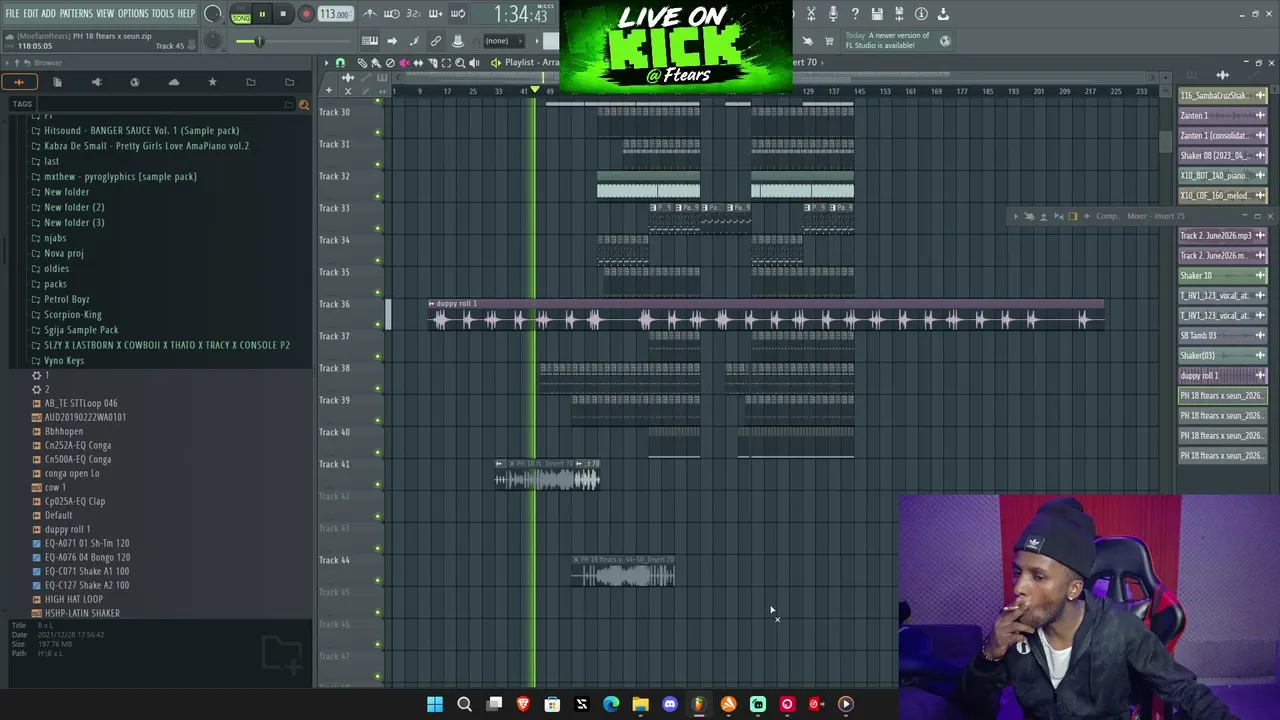Expand the 'New folder (2)' item
This screenshot has height=720, width=1280.
74,207
